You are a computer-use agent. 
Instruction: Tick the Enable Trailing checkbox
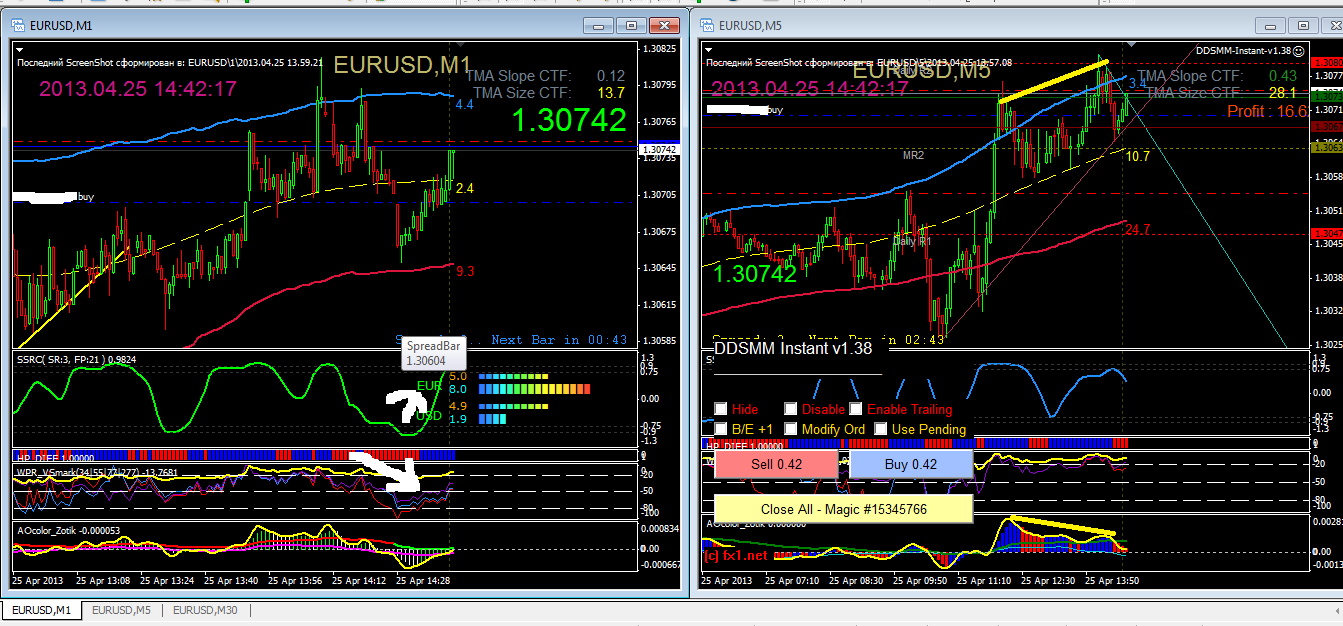click(856, 409)
